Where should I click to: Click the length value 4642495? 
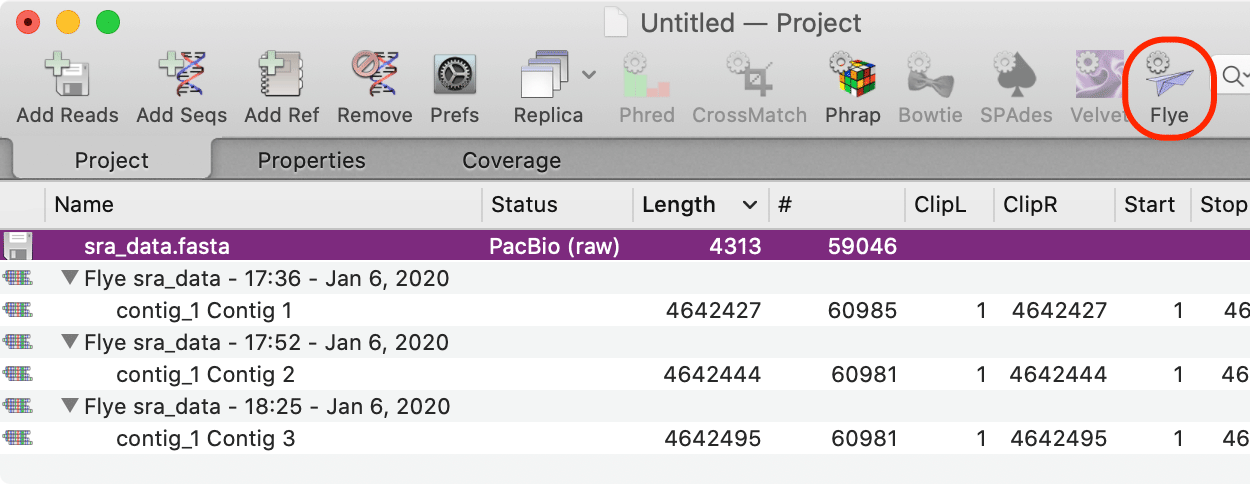click(713, 438)
